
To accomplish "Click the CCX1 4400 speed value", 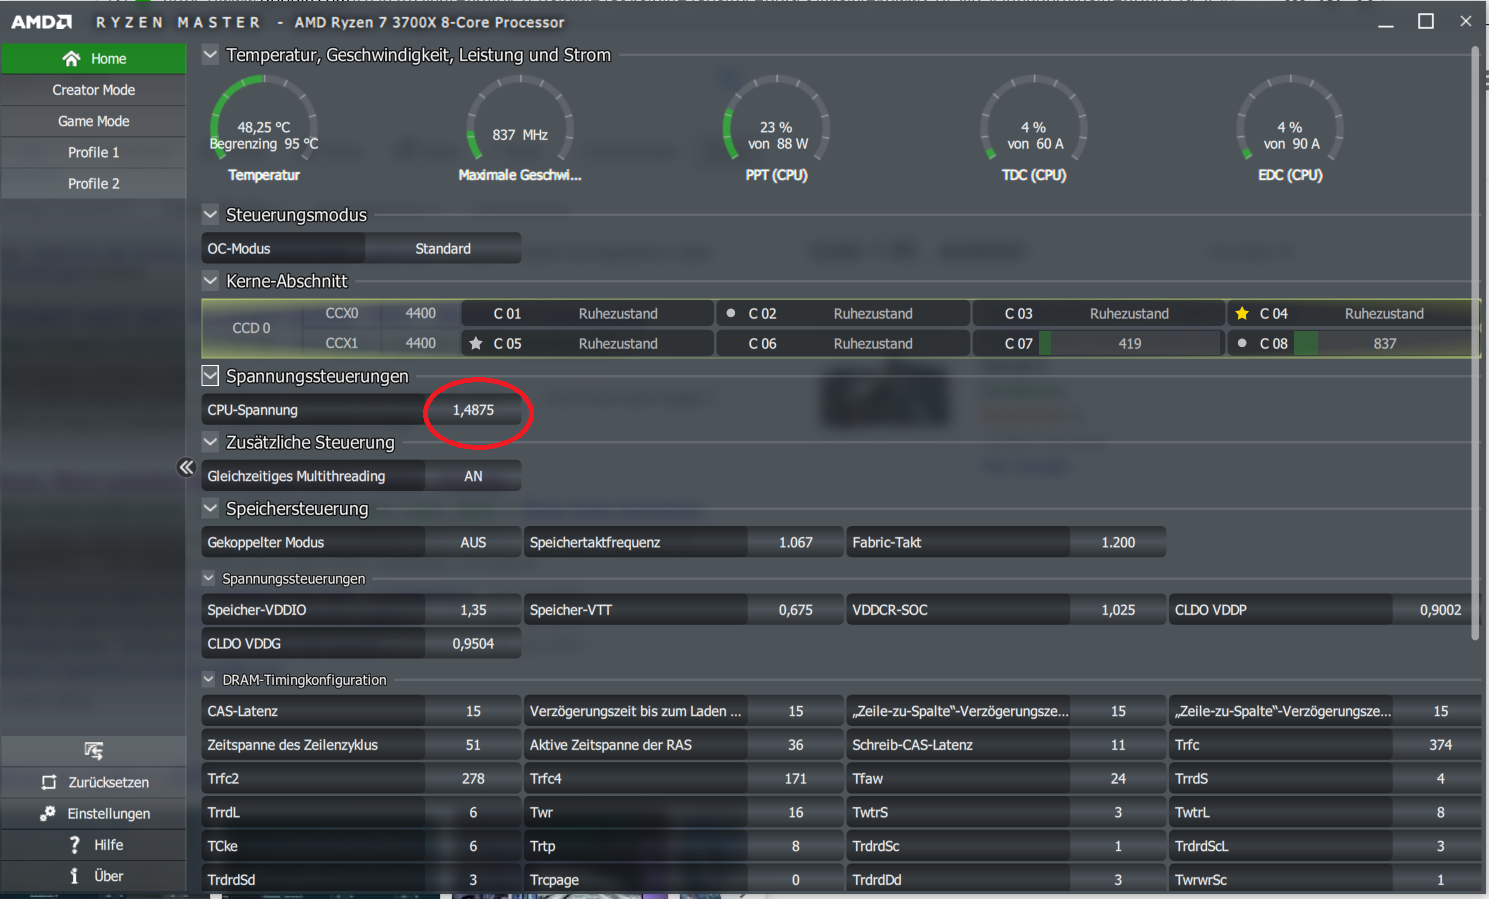I will click(x=420, y=343).
